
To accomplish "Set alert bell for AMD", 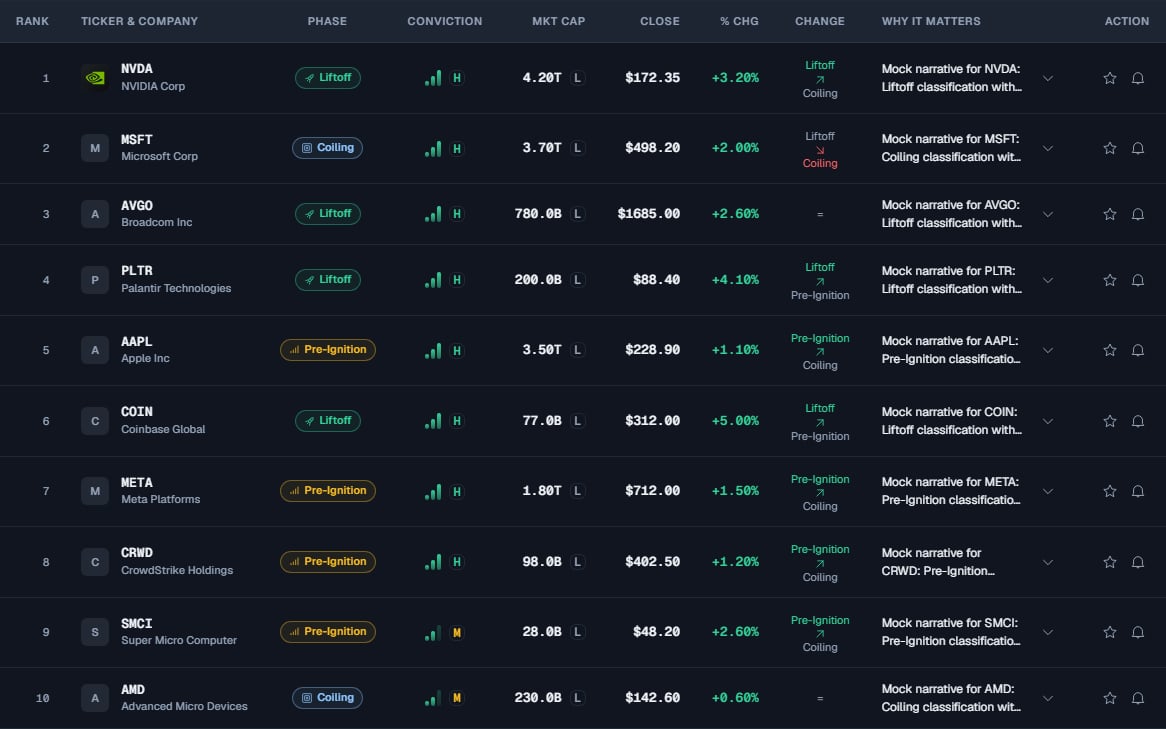I will click(x=1138, y=699).
